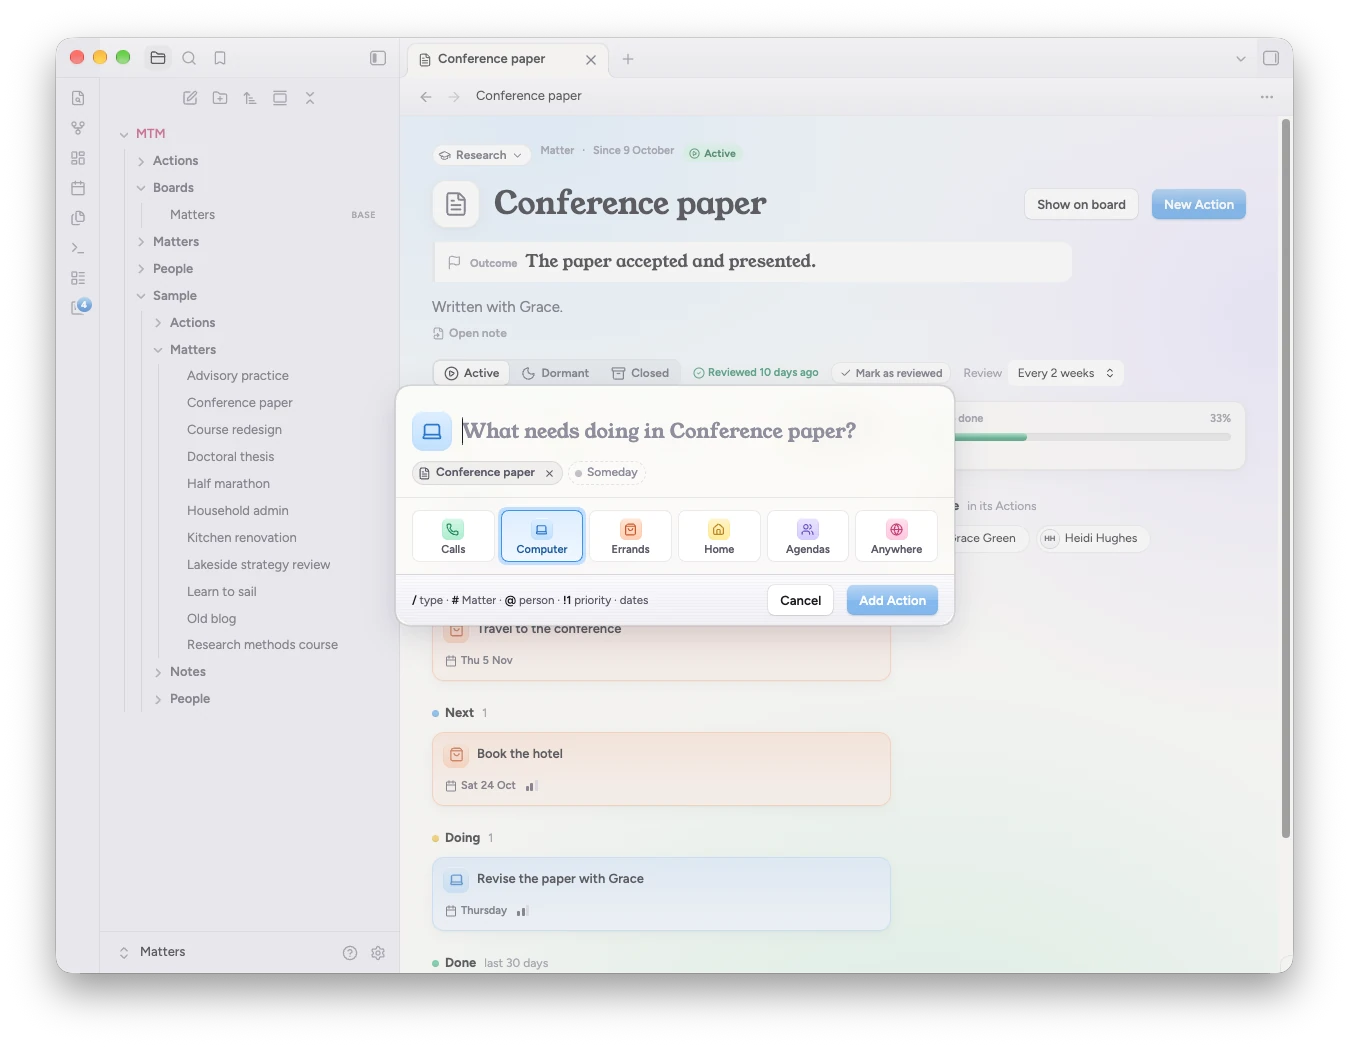
Task: Open the canvas icon in the ribbon
Action: tap(78, 158)
